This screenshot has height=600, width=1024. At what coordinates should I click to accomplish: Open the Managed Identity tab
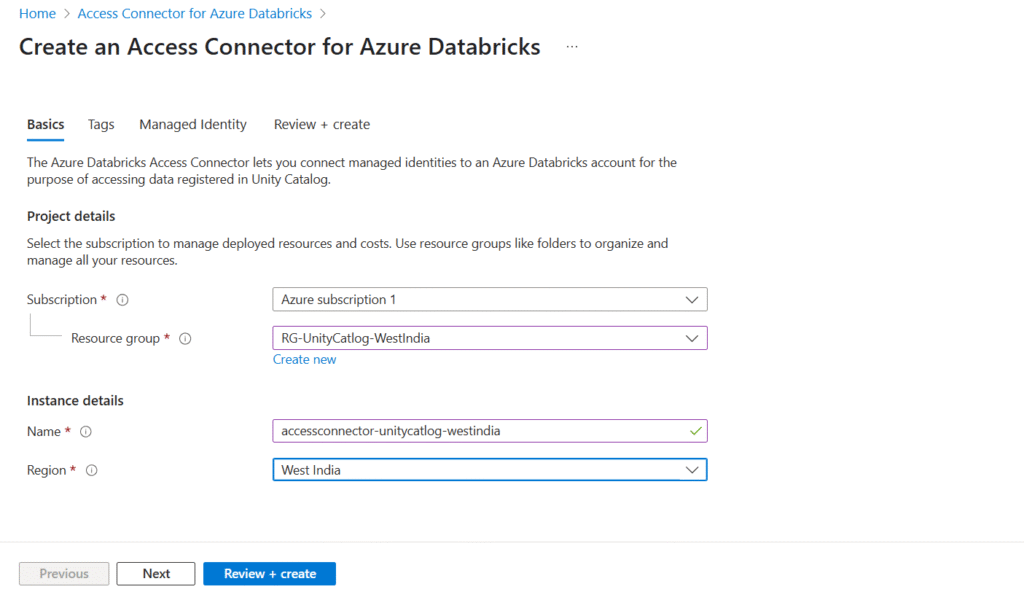pos(193,124)
